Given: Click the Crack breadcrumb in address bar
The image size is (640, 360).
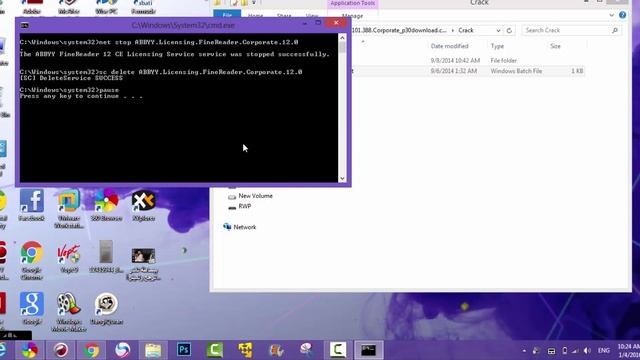Looking at the screenshot, I should pyautogui.click(x=466, y=30).
